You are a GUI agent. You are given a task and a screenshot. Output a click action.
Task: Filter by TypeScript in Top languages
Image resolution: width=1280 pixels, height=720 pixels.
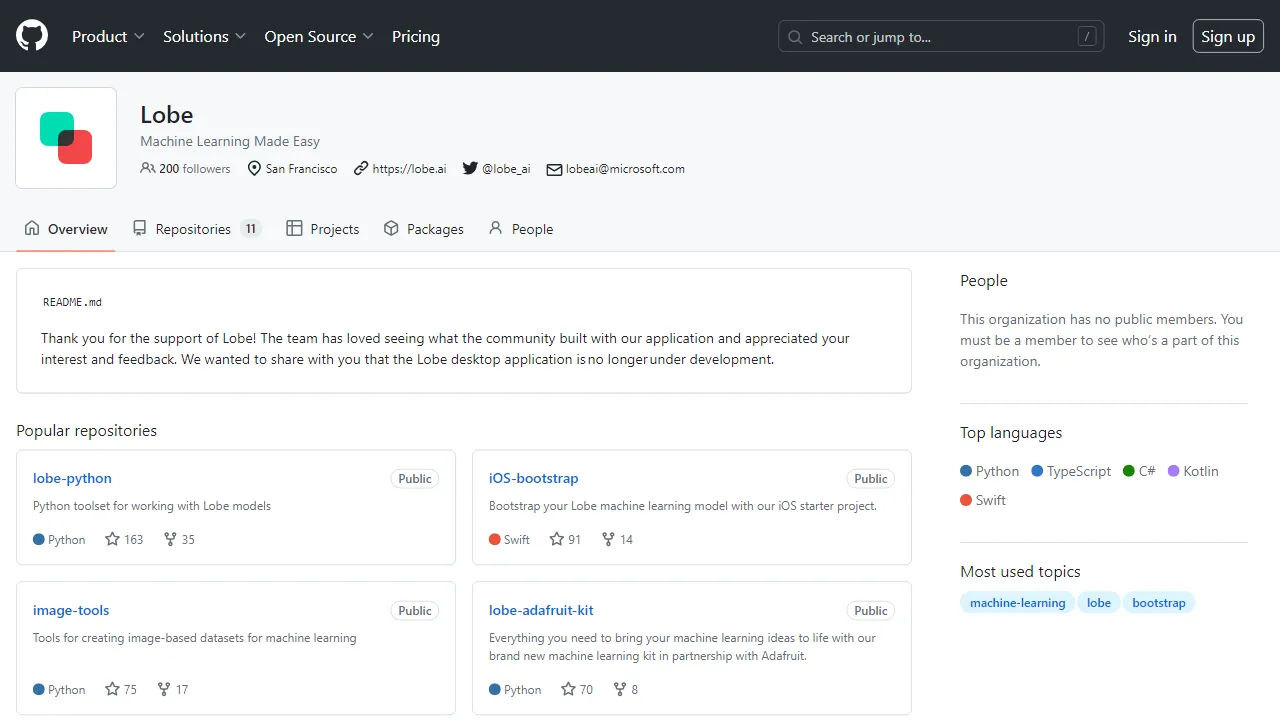tap(1071, 471)
